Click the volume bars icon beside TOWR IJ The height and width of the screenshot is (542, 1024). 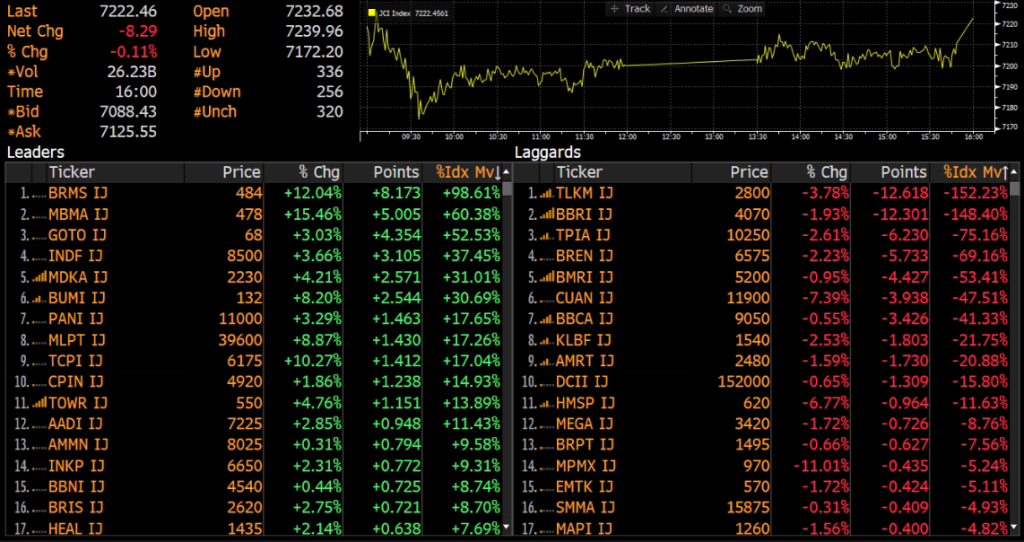tap(39, 404)
